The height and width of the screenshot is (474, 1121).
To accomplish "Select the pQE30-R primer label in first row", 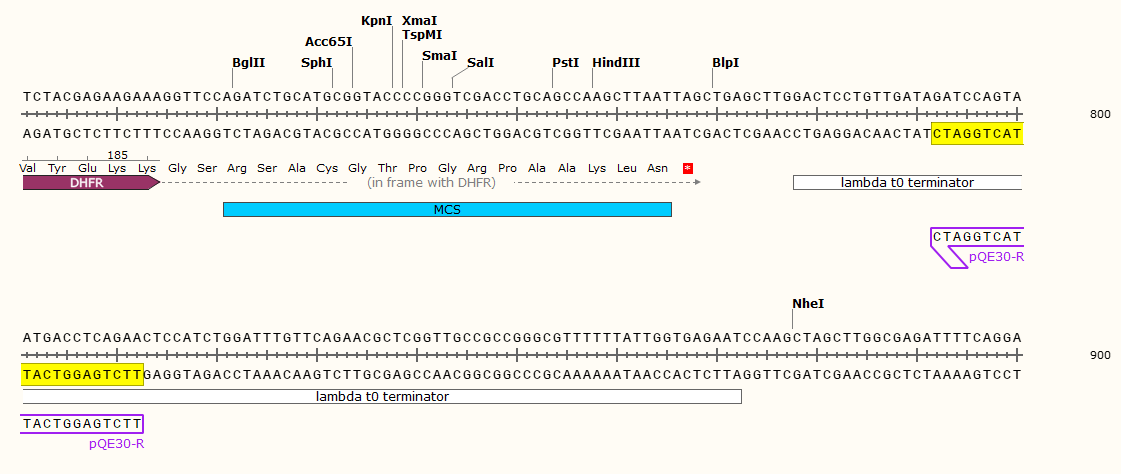I will point(996,257).
